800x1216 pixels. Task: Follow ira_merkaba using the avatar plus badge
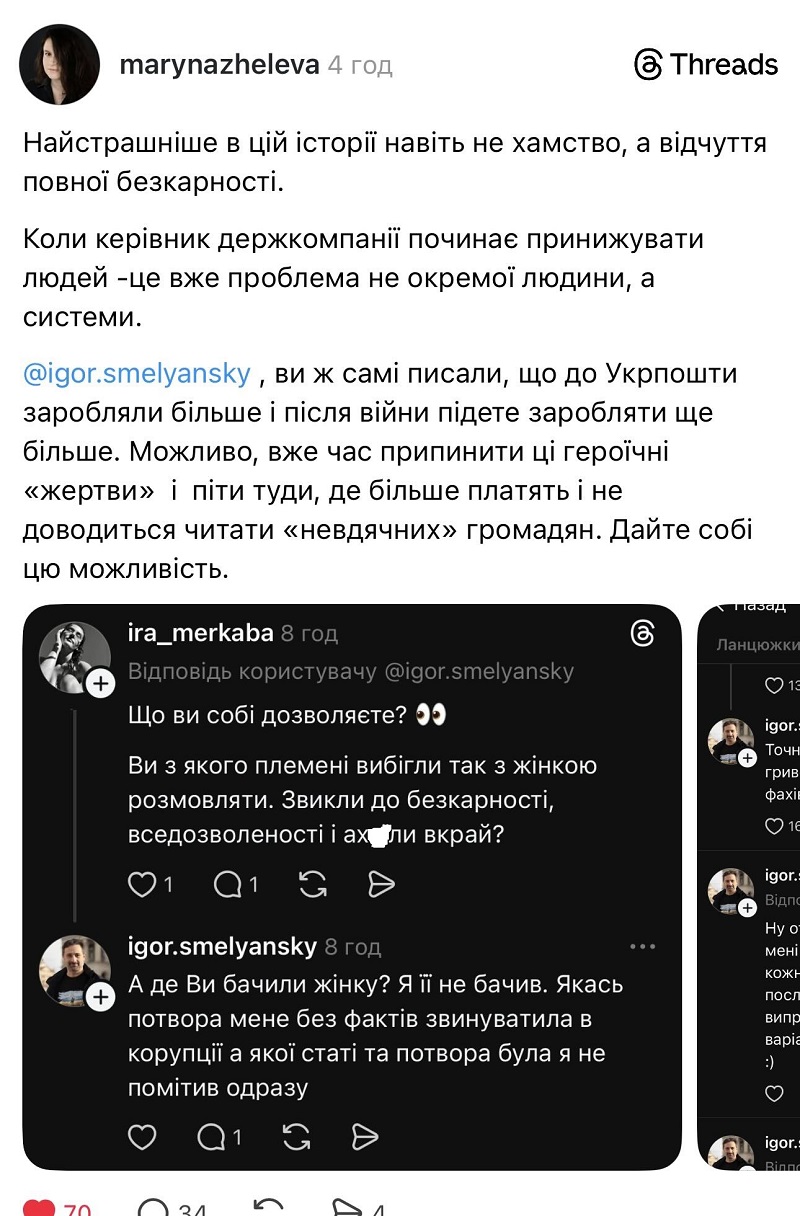click(x=101, y=683)
